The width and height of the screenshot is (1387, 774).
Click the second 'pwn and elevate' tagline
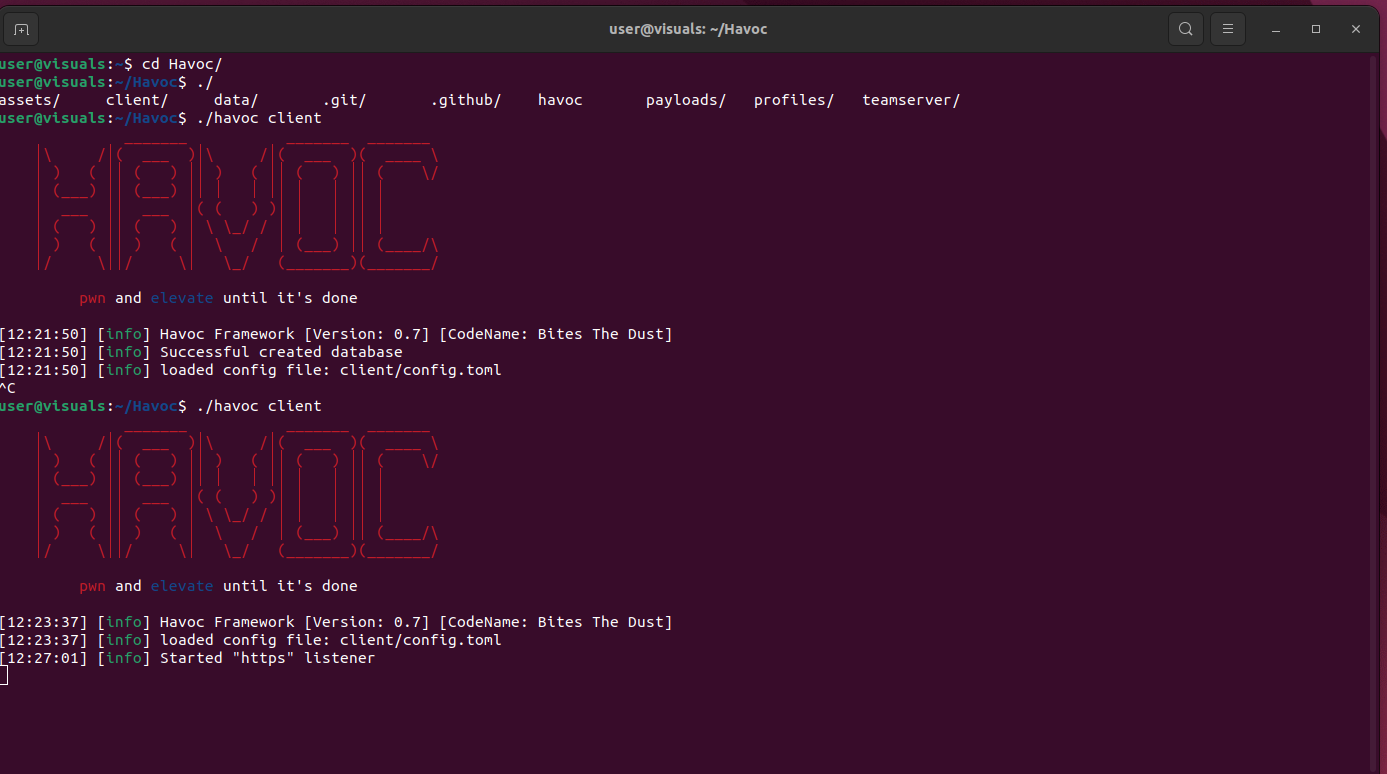click(x=218, y=586)
